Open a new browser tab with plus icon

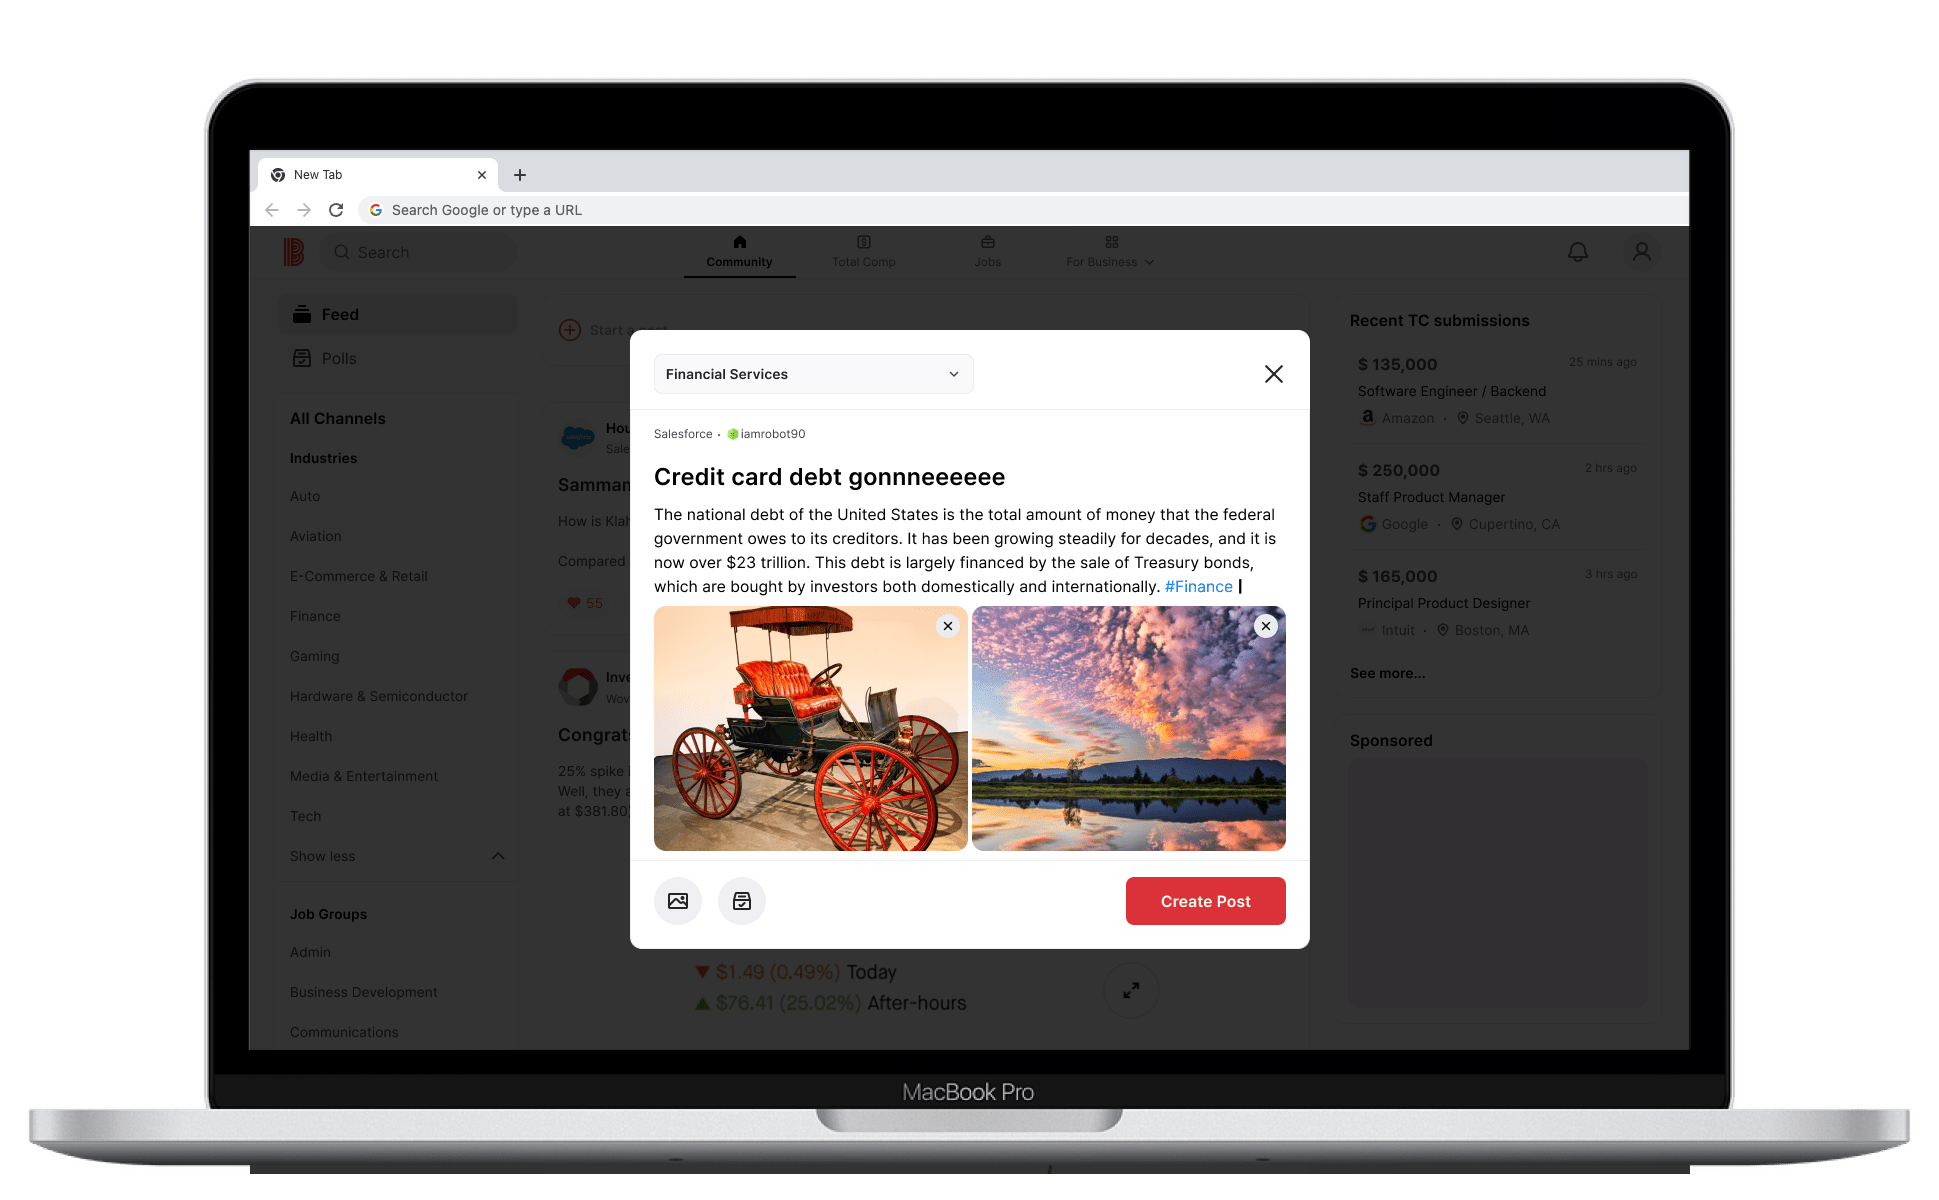pos(520,175)
